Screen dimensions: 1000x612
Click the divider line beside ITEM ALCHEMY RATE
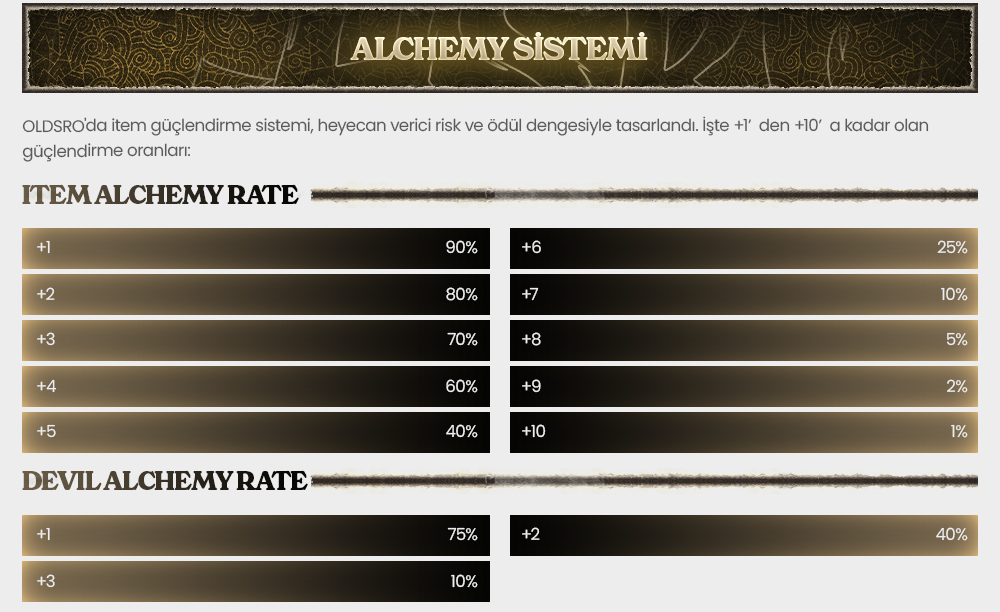pos(644,195)
